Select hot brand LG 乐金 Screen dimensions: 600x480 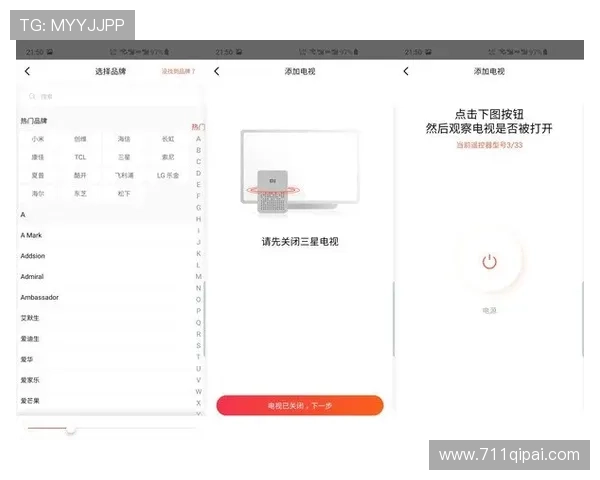(x=168, y=175)
